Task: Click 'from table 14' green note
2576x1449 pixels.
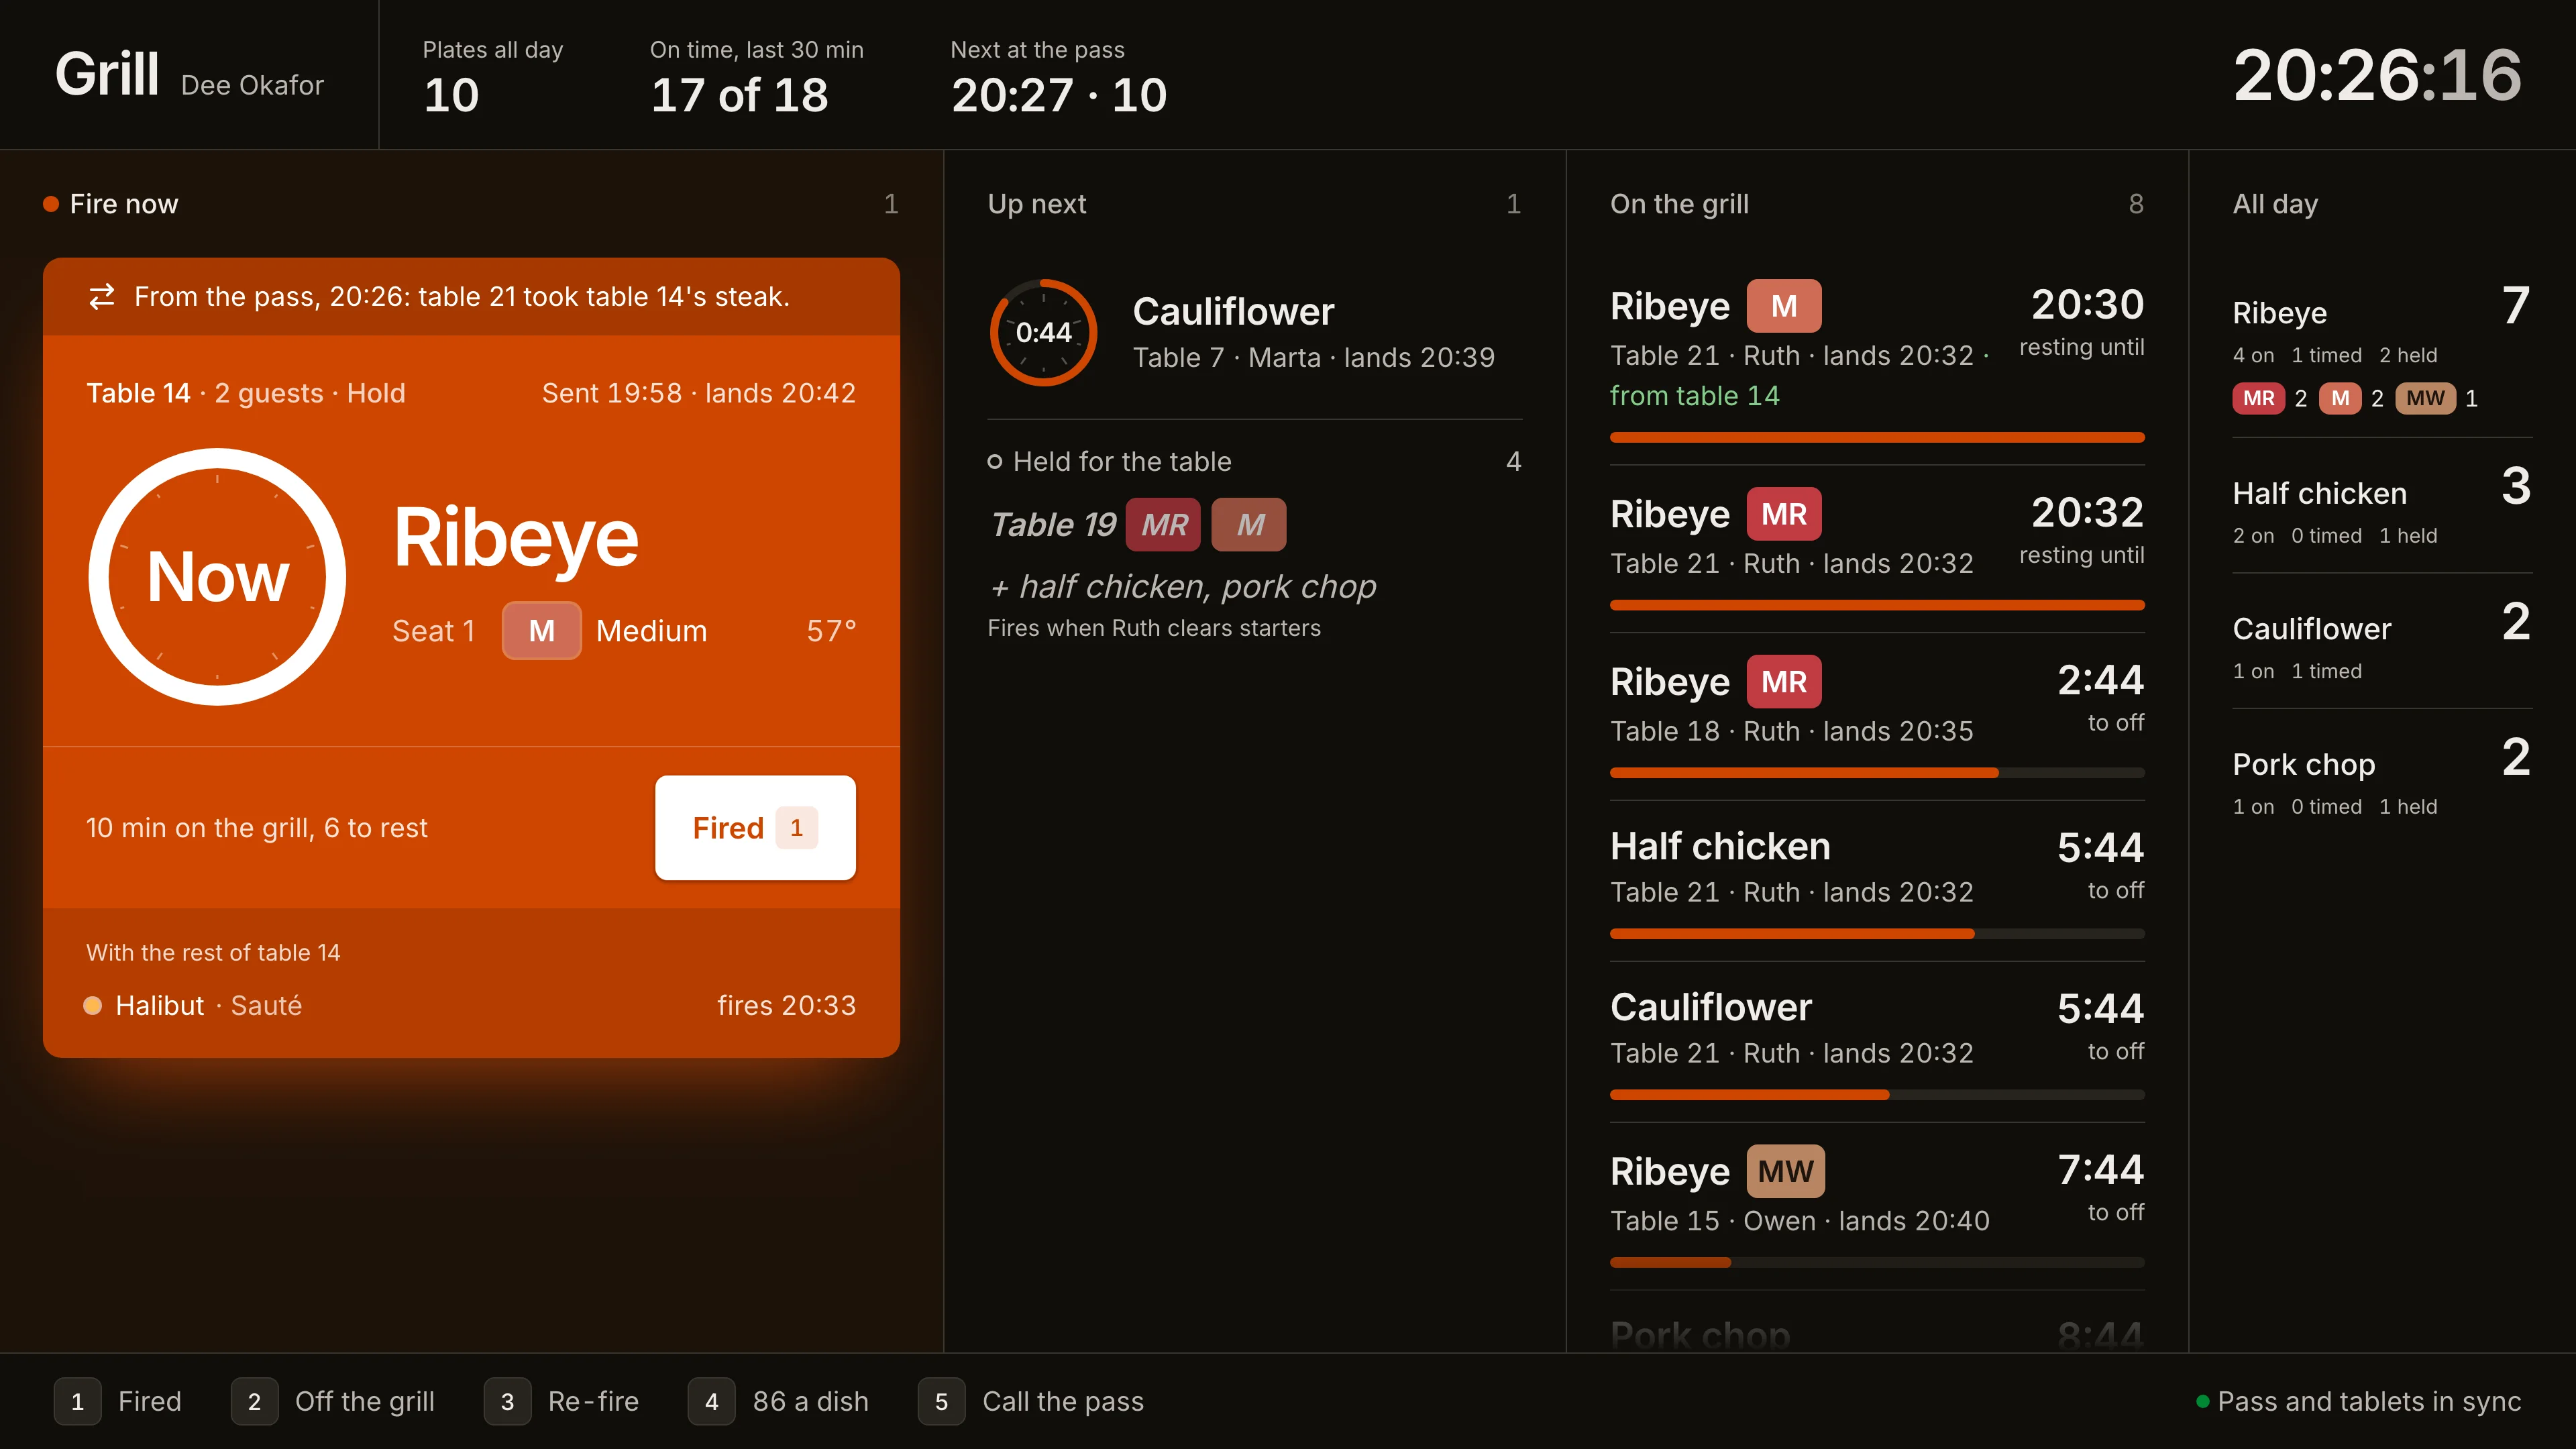Action: pyautogui.click(x=1694, y=396)
